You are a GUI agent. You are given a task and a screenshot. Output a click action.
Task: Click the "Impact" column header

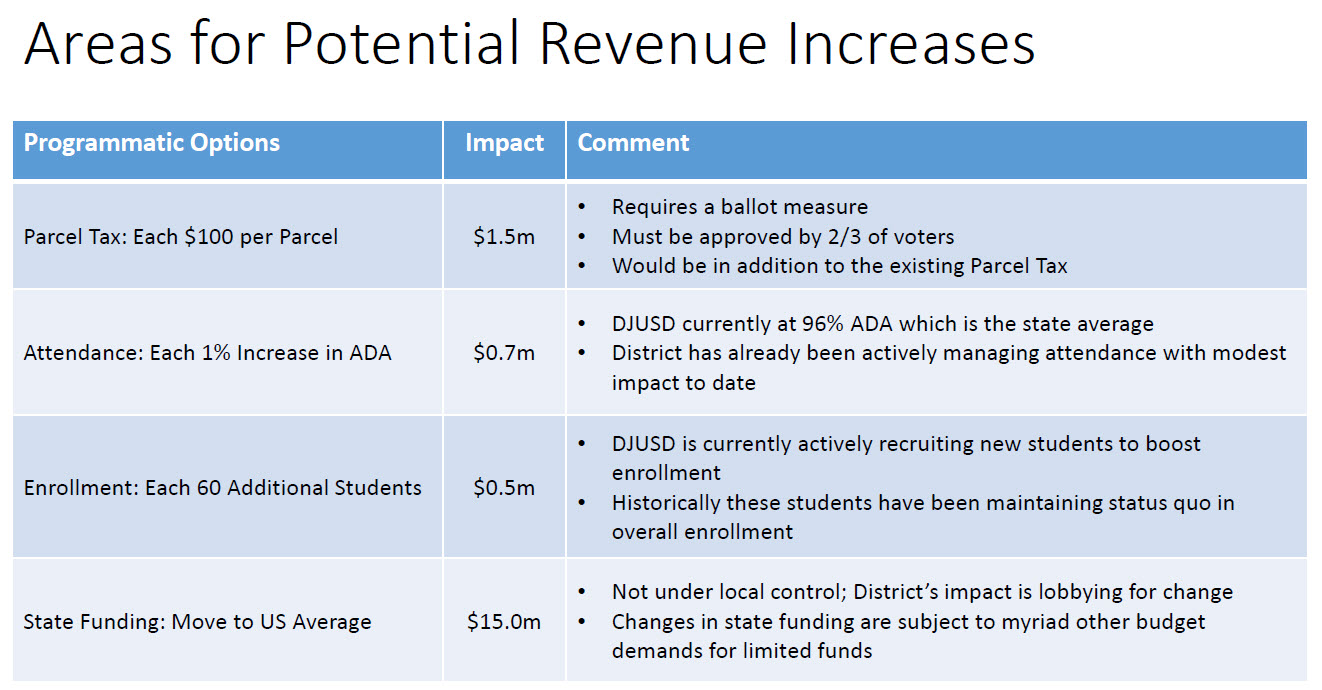pyautogui.click(x=504, y=143)
